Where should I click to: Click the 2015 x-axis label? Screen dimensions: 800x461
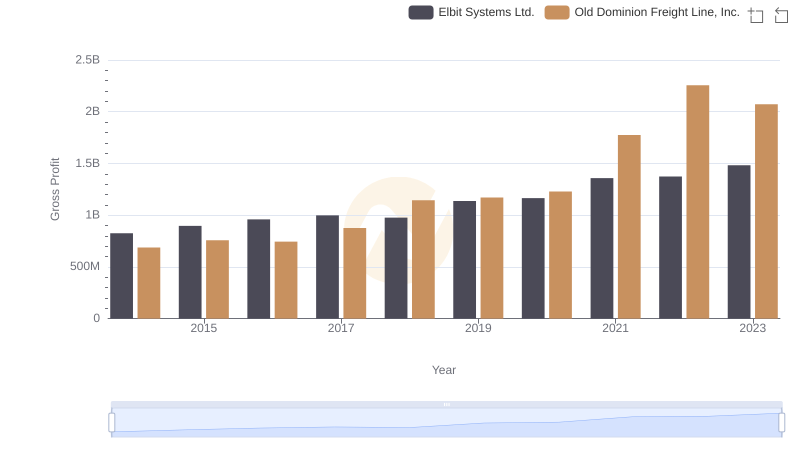point(204,328)
